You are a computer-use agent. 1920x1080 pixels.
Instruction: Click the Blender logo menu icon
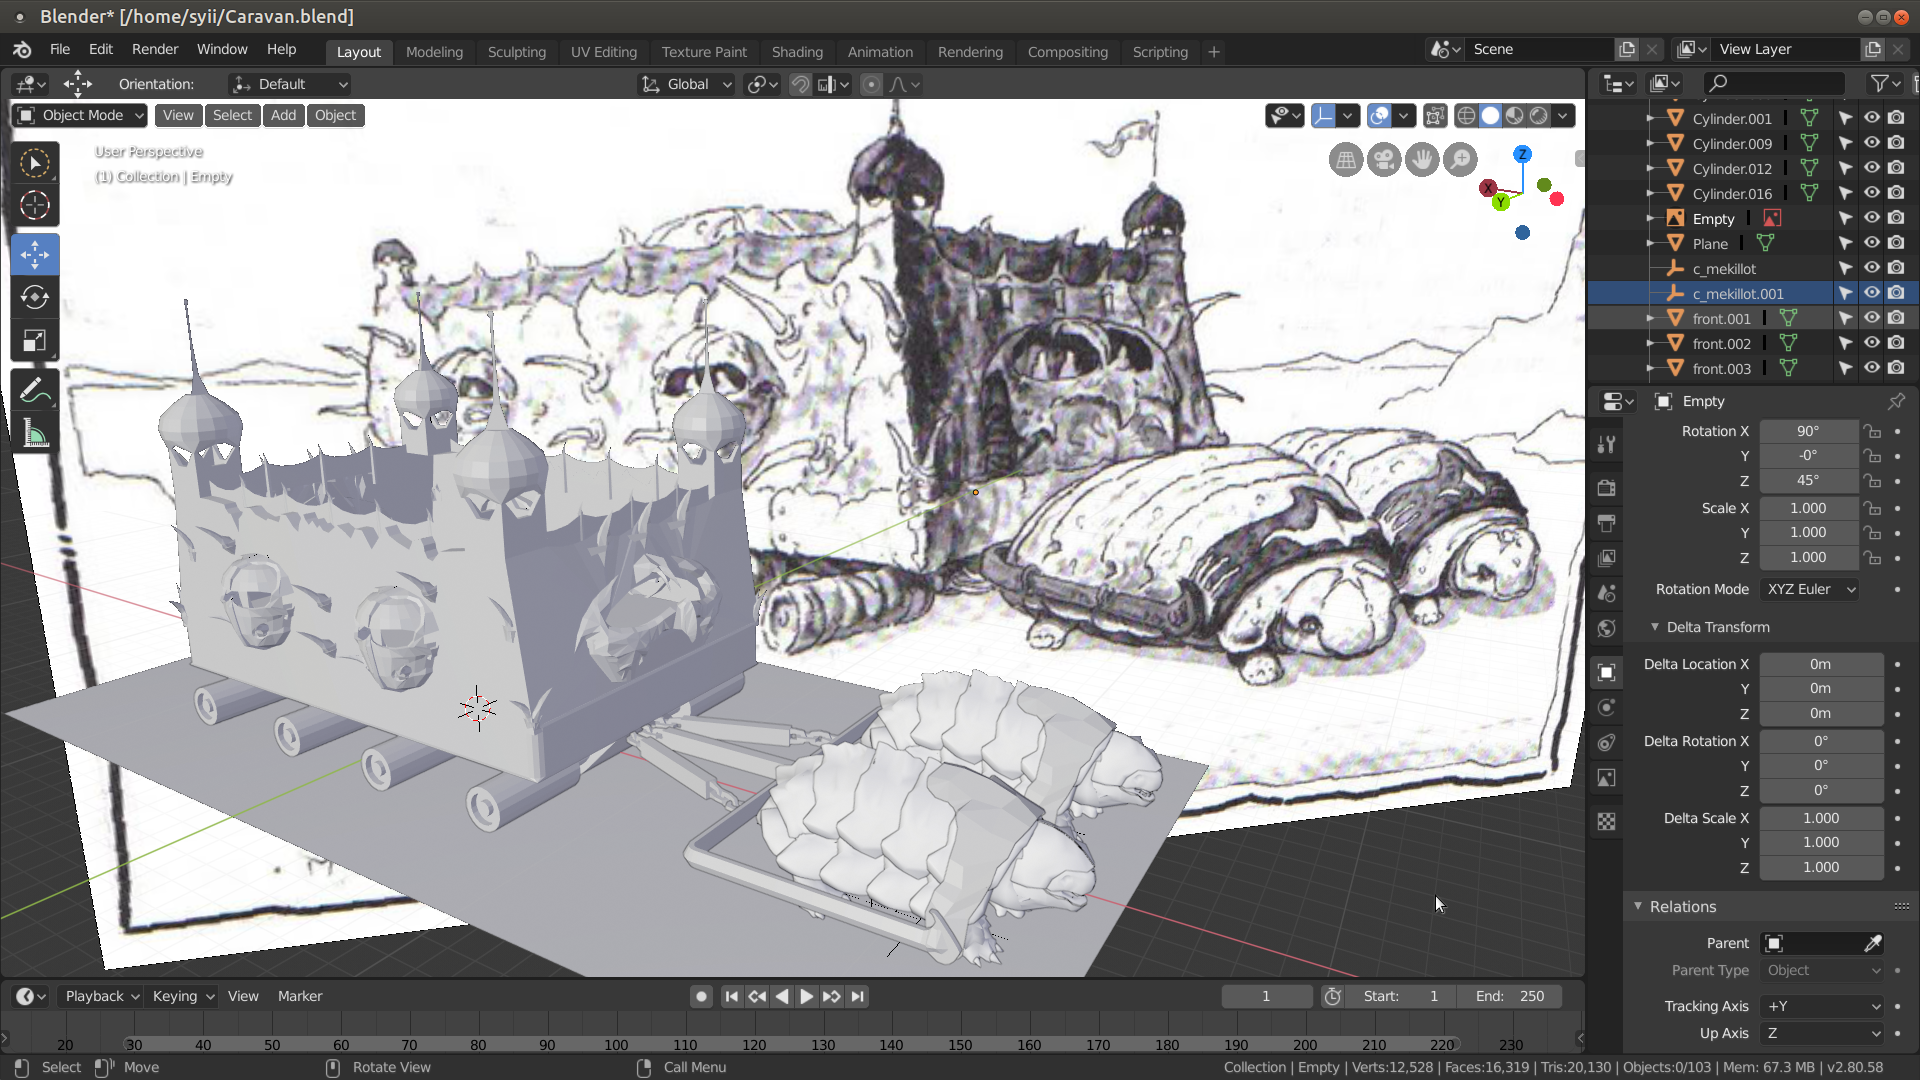click(x=22, y=49)
